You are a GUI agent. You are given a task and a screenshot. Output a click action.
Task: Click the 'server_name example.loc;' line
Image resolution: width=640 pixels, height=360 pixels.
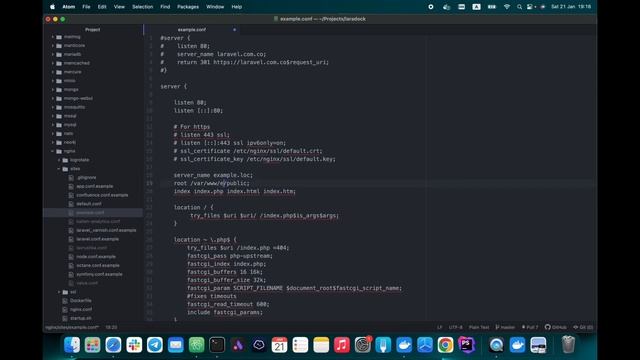[213, 175]
